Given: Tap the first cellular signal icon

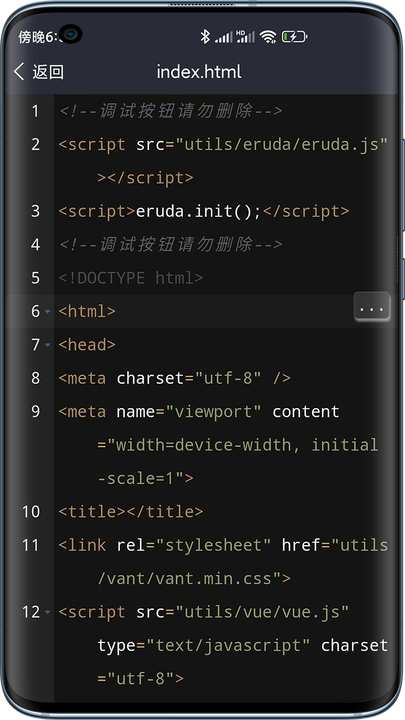Looking at the screenshot, I should tap(224, 37).
